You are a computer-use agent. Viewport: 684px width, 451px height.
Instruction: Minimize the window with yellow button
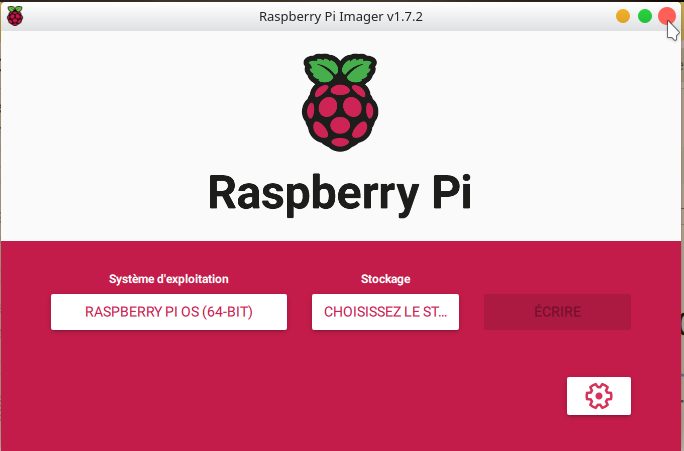[622, 16]
